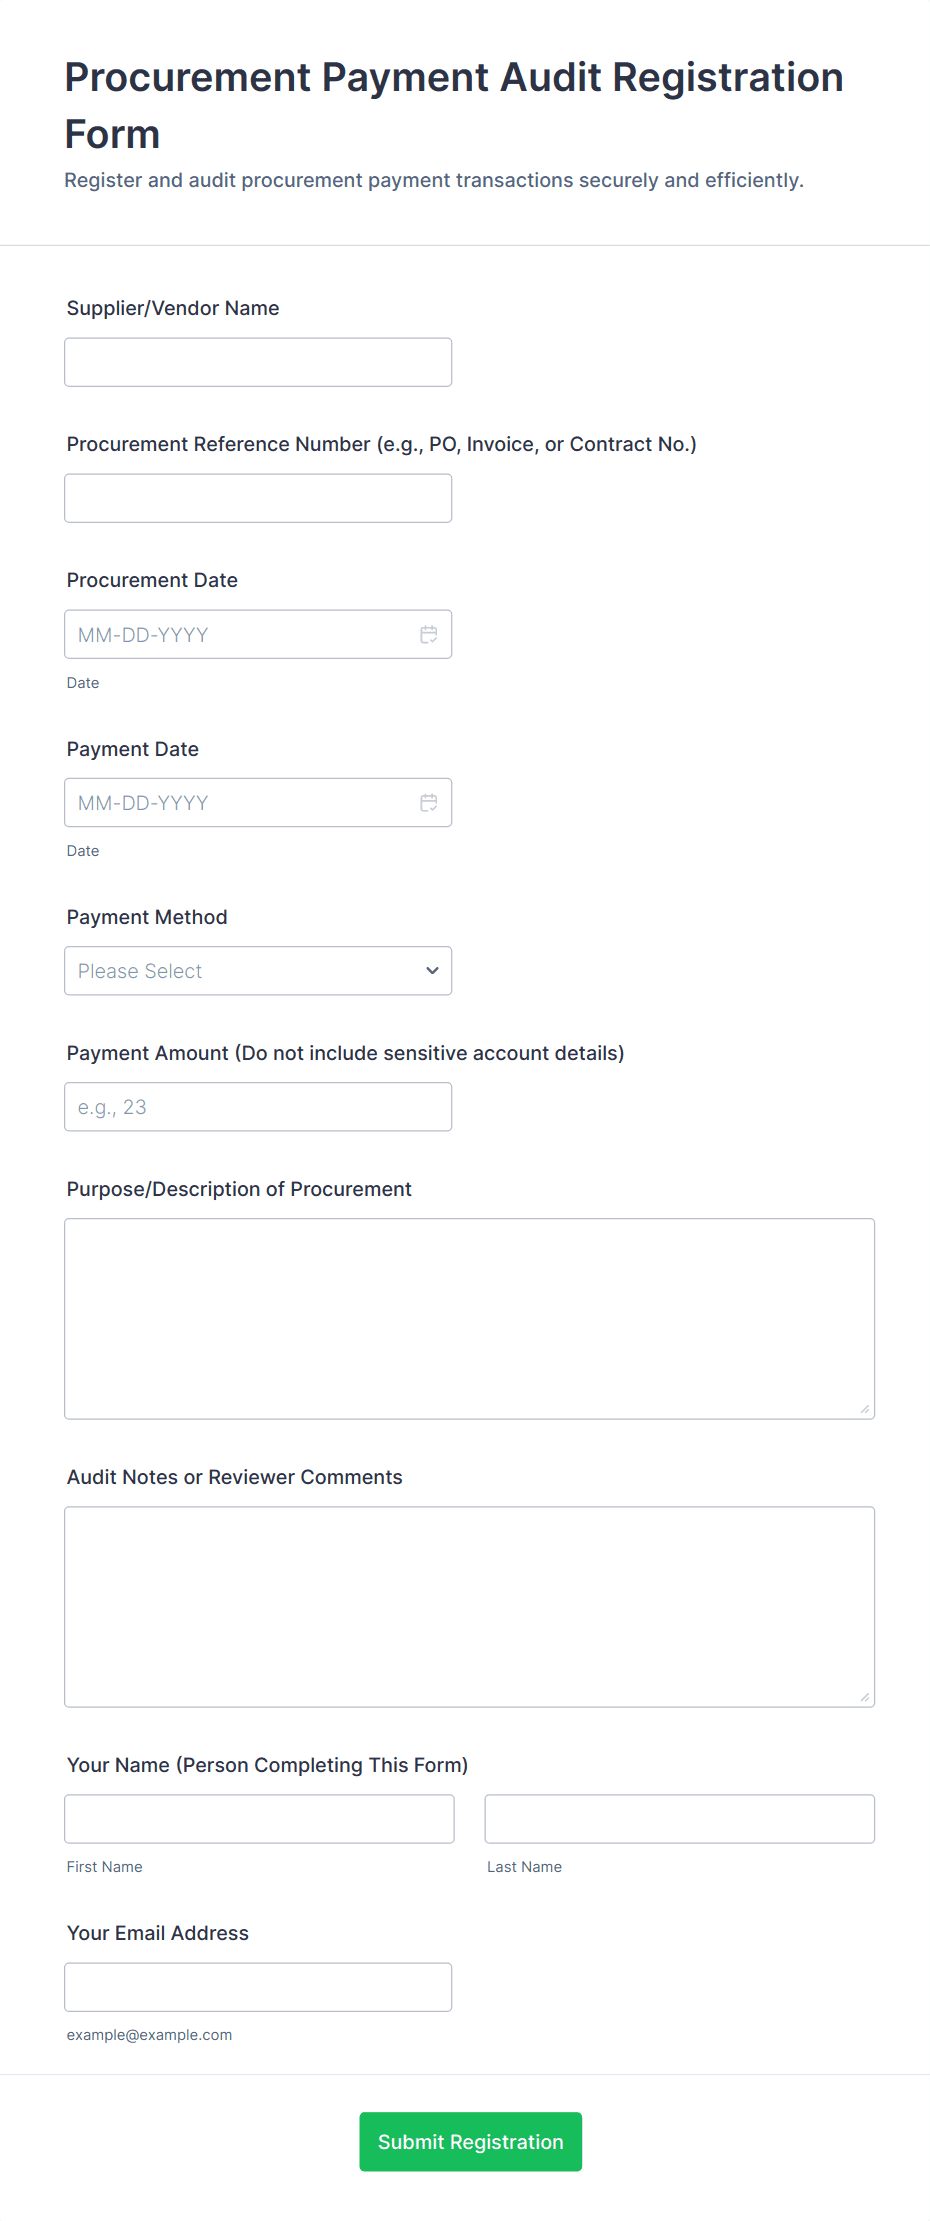
Task: Click the Your Email Address input
Action: 258,1987
